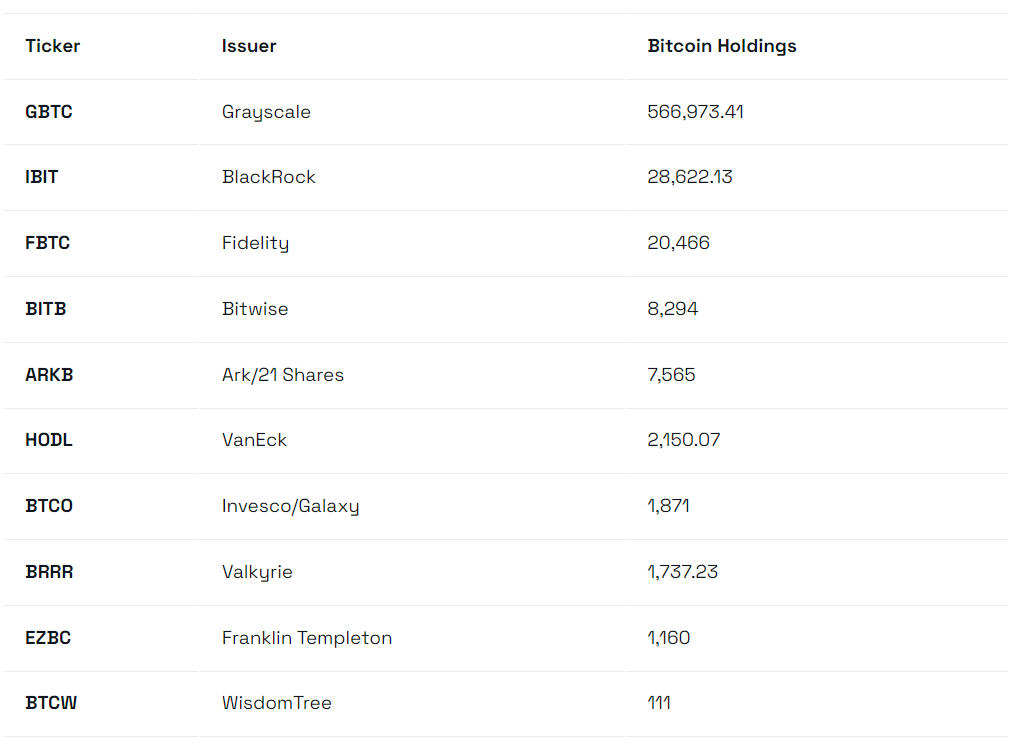The height and width of the screenshot is (751, 1021).
Task: Click the Ticker column header
Action: [x=53, y=46]
